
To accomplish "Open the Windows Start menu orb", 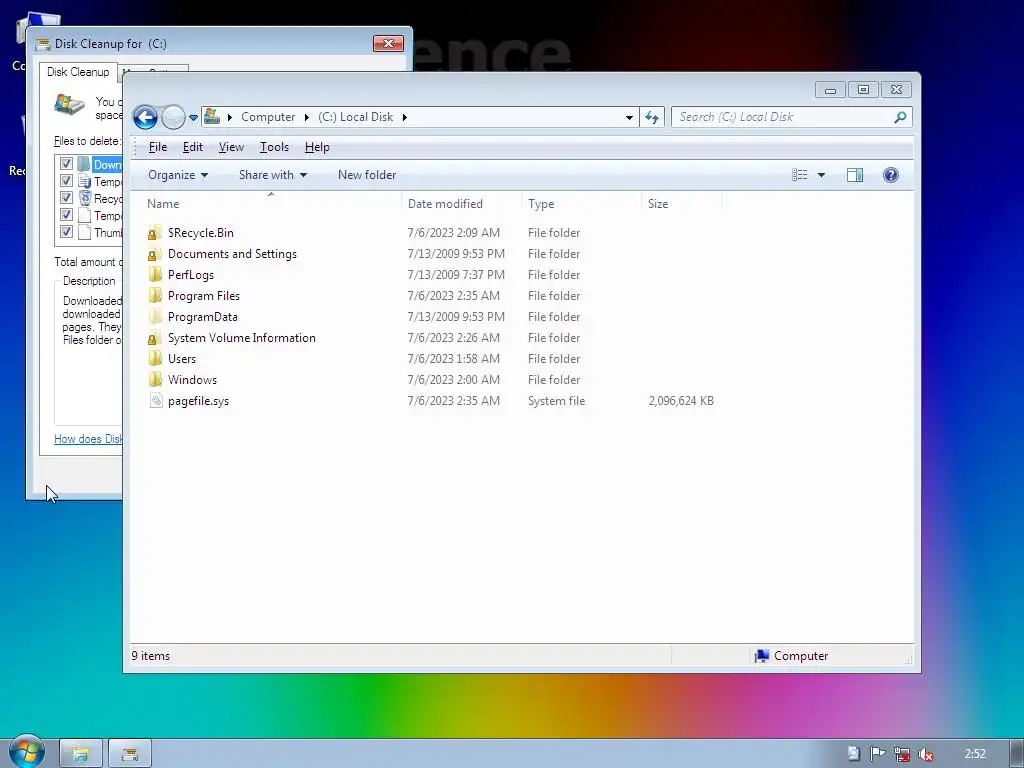I will pos(26,751).
